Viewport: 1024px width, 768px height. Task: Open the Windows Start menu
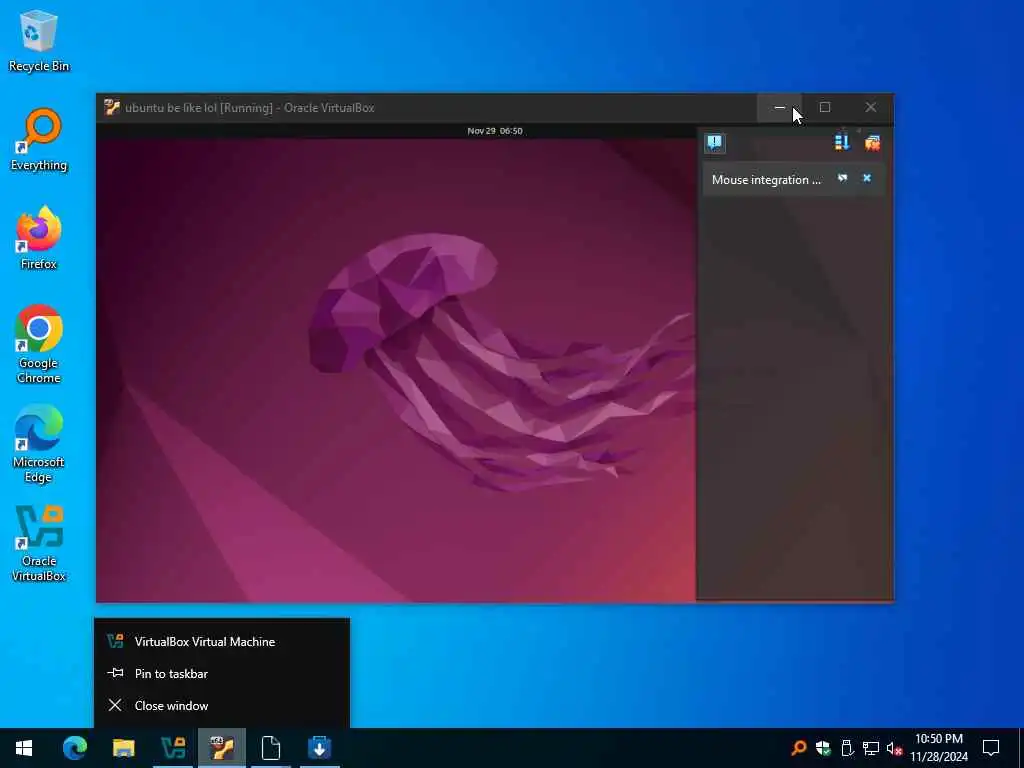click(24, 748)
